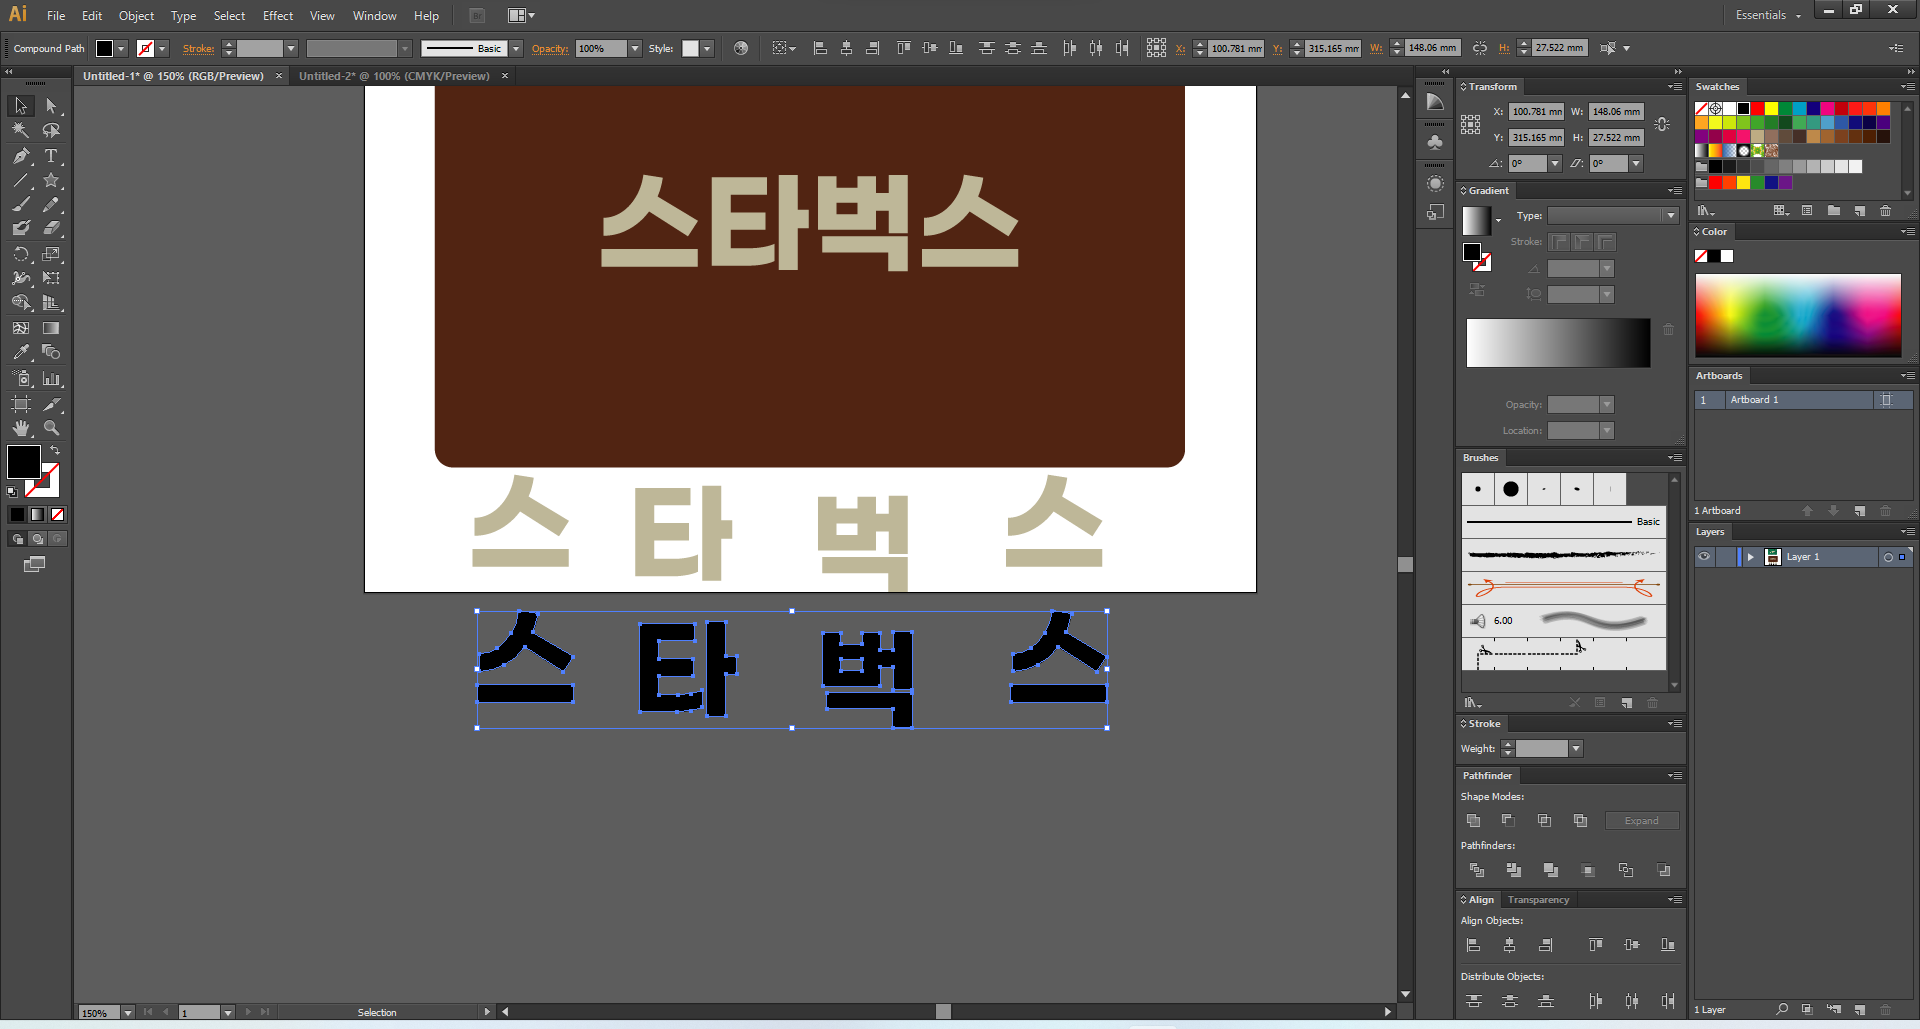The image size is (1920, 1029).
Task: Open zoom level 150% dropdown
Action: coord(128,1013)
